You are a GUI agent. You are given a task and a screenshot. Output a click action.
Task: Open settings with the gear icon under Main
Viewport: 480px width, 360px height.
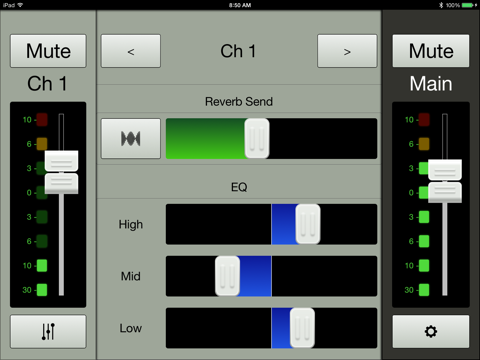point(431,332)
